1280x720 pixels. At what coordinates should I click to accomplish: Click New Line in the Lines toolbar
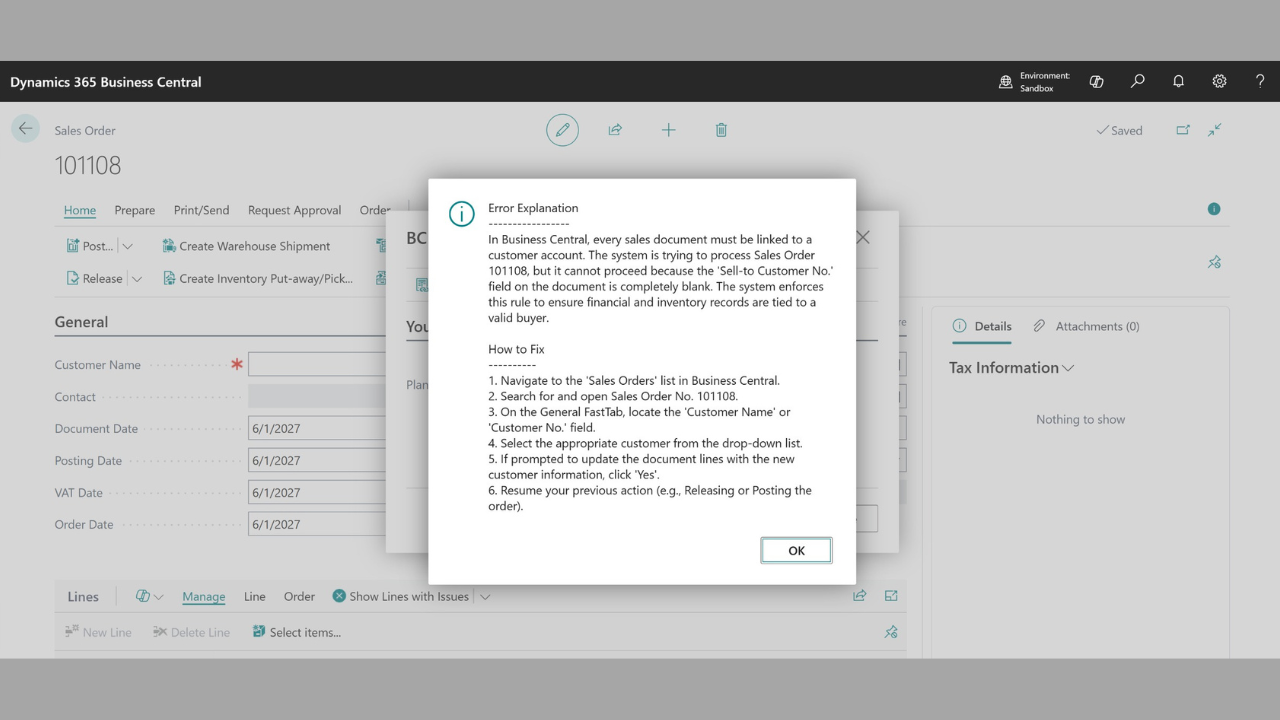point(98,632)
